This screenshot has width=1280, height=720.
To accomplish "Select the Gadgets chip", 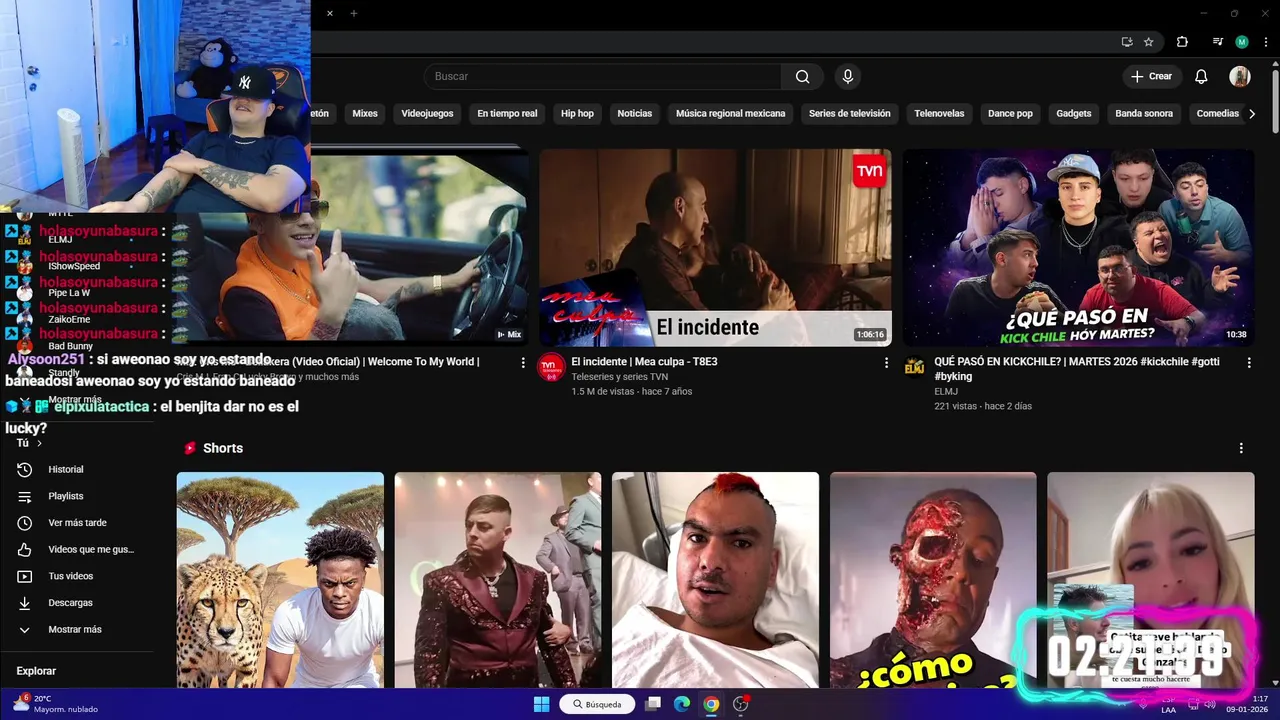I will (1074, 113).
